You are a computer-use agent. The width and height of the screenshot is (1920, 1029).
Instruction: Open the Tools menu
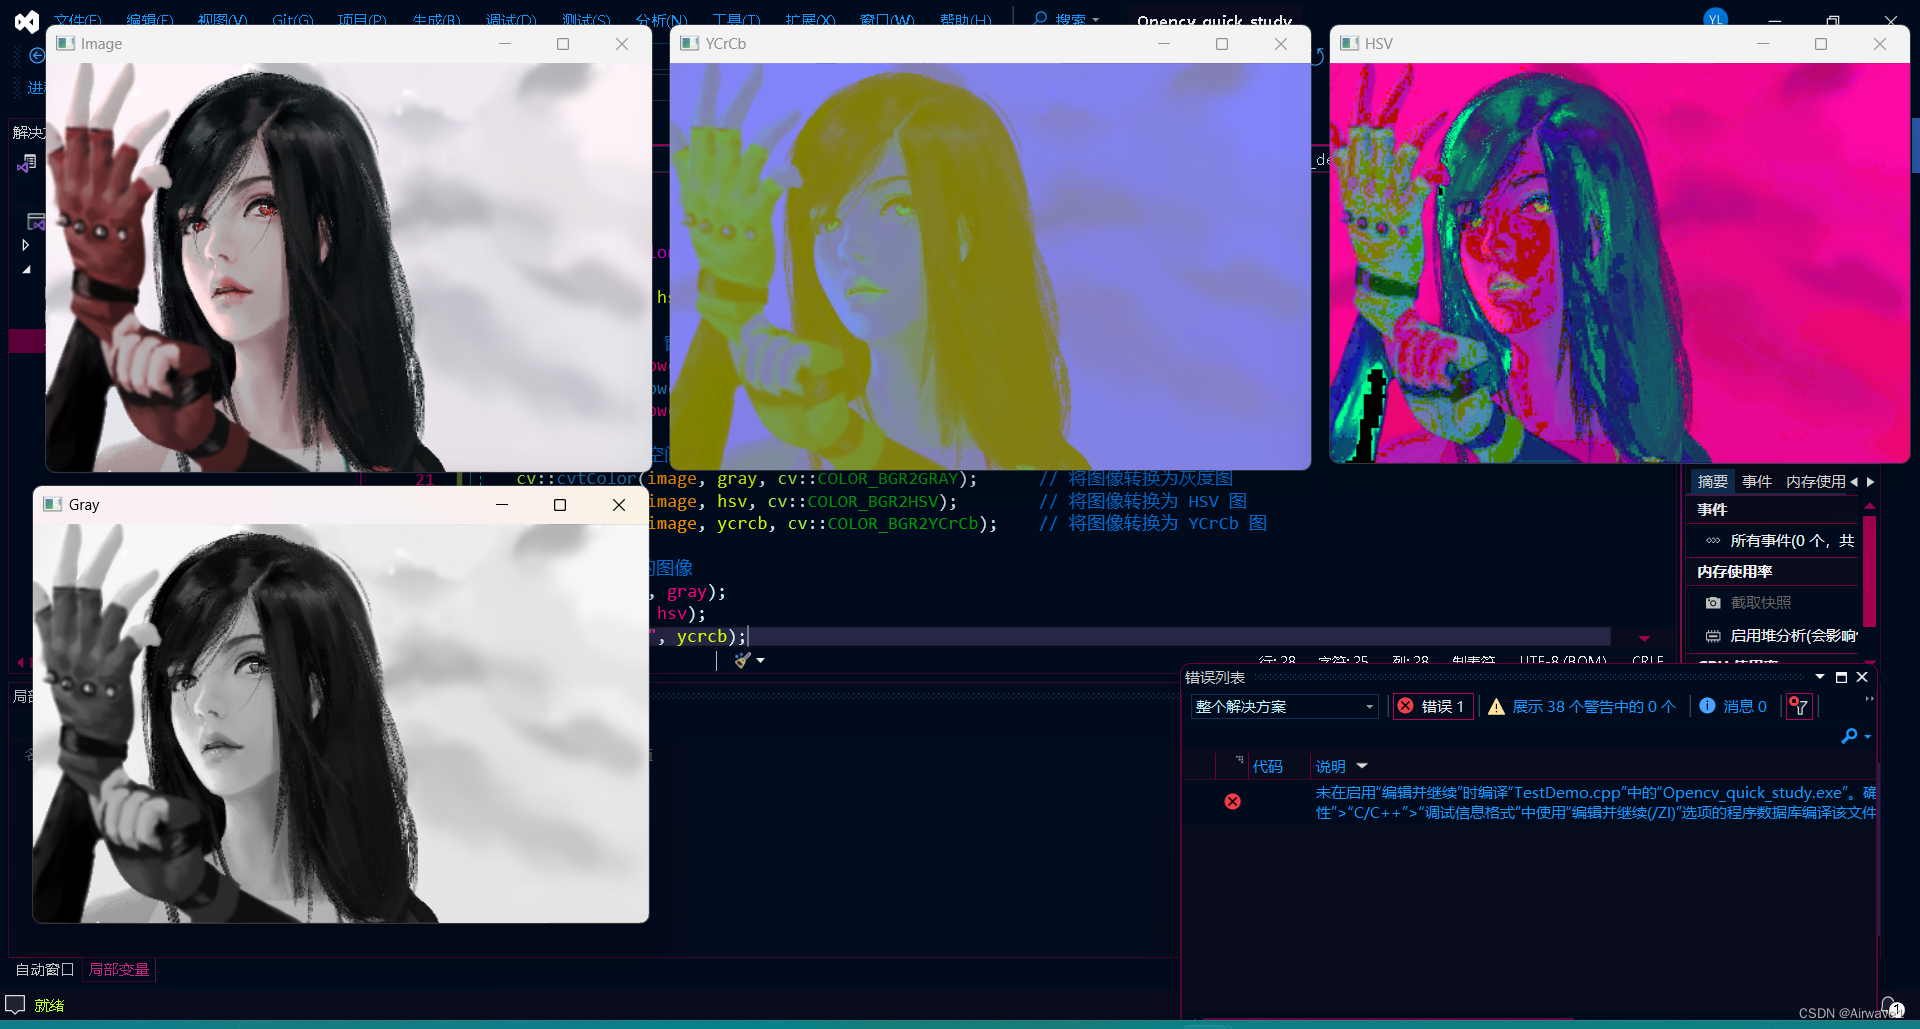737,21
